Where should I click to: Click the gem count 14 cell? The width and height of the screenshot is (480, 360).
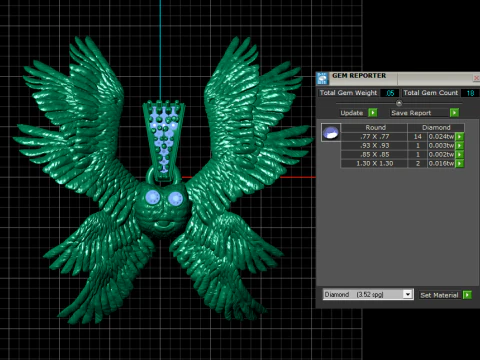[x=418, y=137]
